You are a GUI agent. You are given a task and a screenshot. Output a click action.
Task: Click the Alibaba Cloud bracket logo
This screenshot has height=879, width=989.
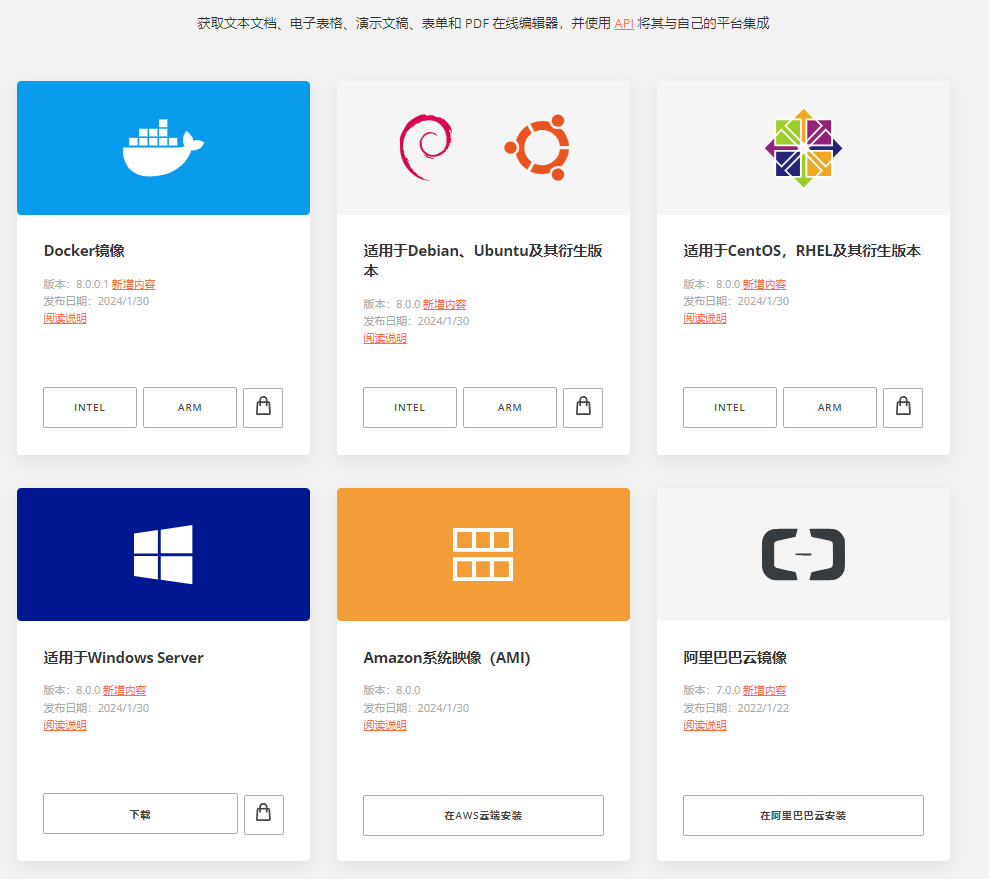coord(803,554)
